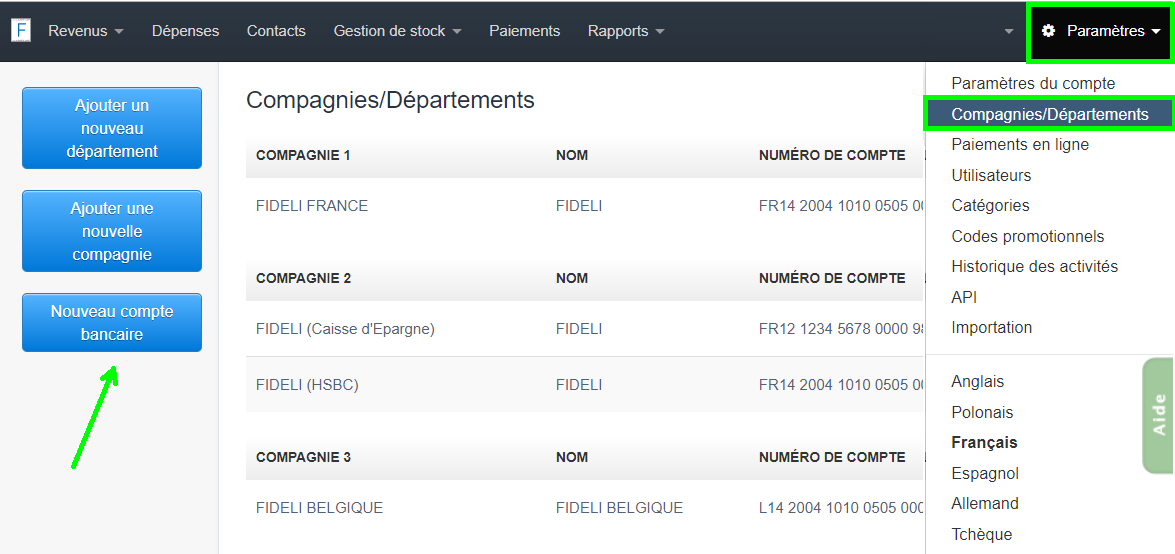Image resolution: width=1175 pixels, height=554 pixels.
Task: Click the F logo icon
Action: coord(20,31)
